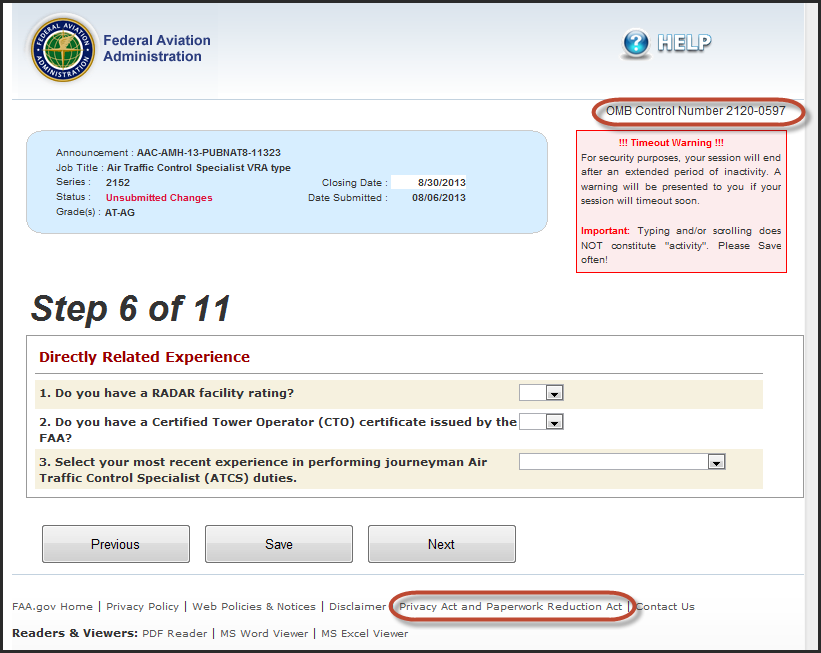Open Web Policies & Notices link
Screen dimensions: 821x653
point(254,606)
